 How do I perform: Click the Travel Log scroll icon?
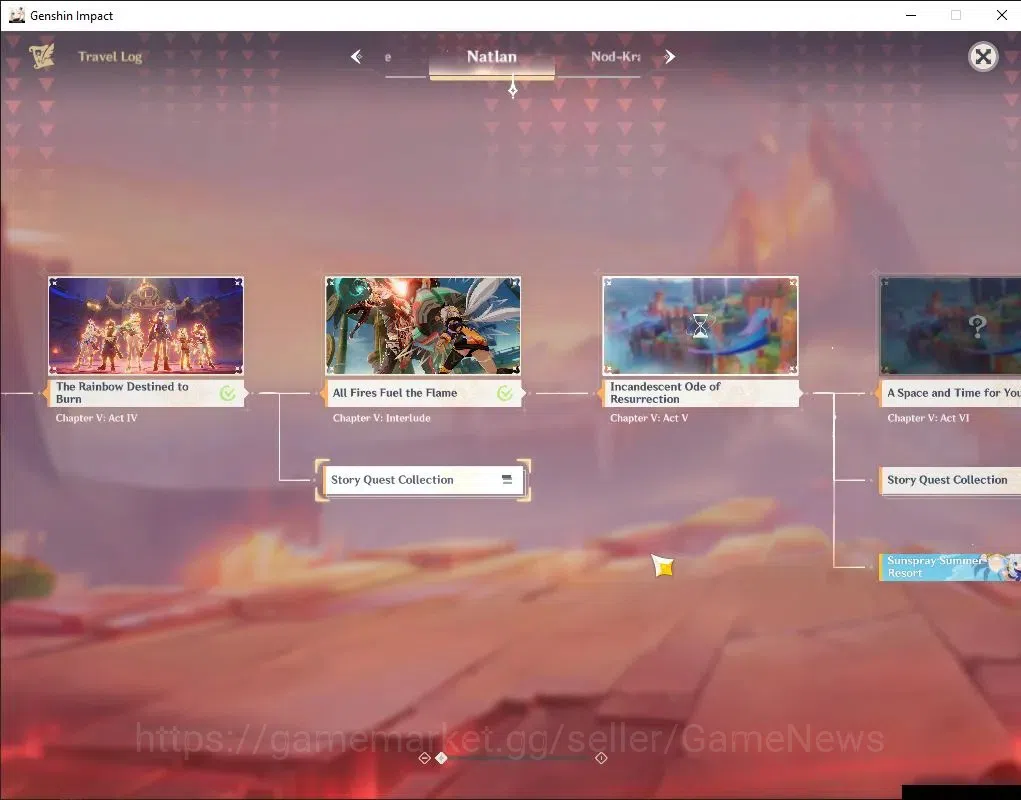[42, 57]
